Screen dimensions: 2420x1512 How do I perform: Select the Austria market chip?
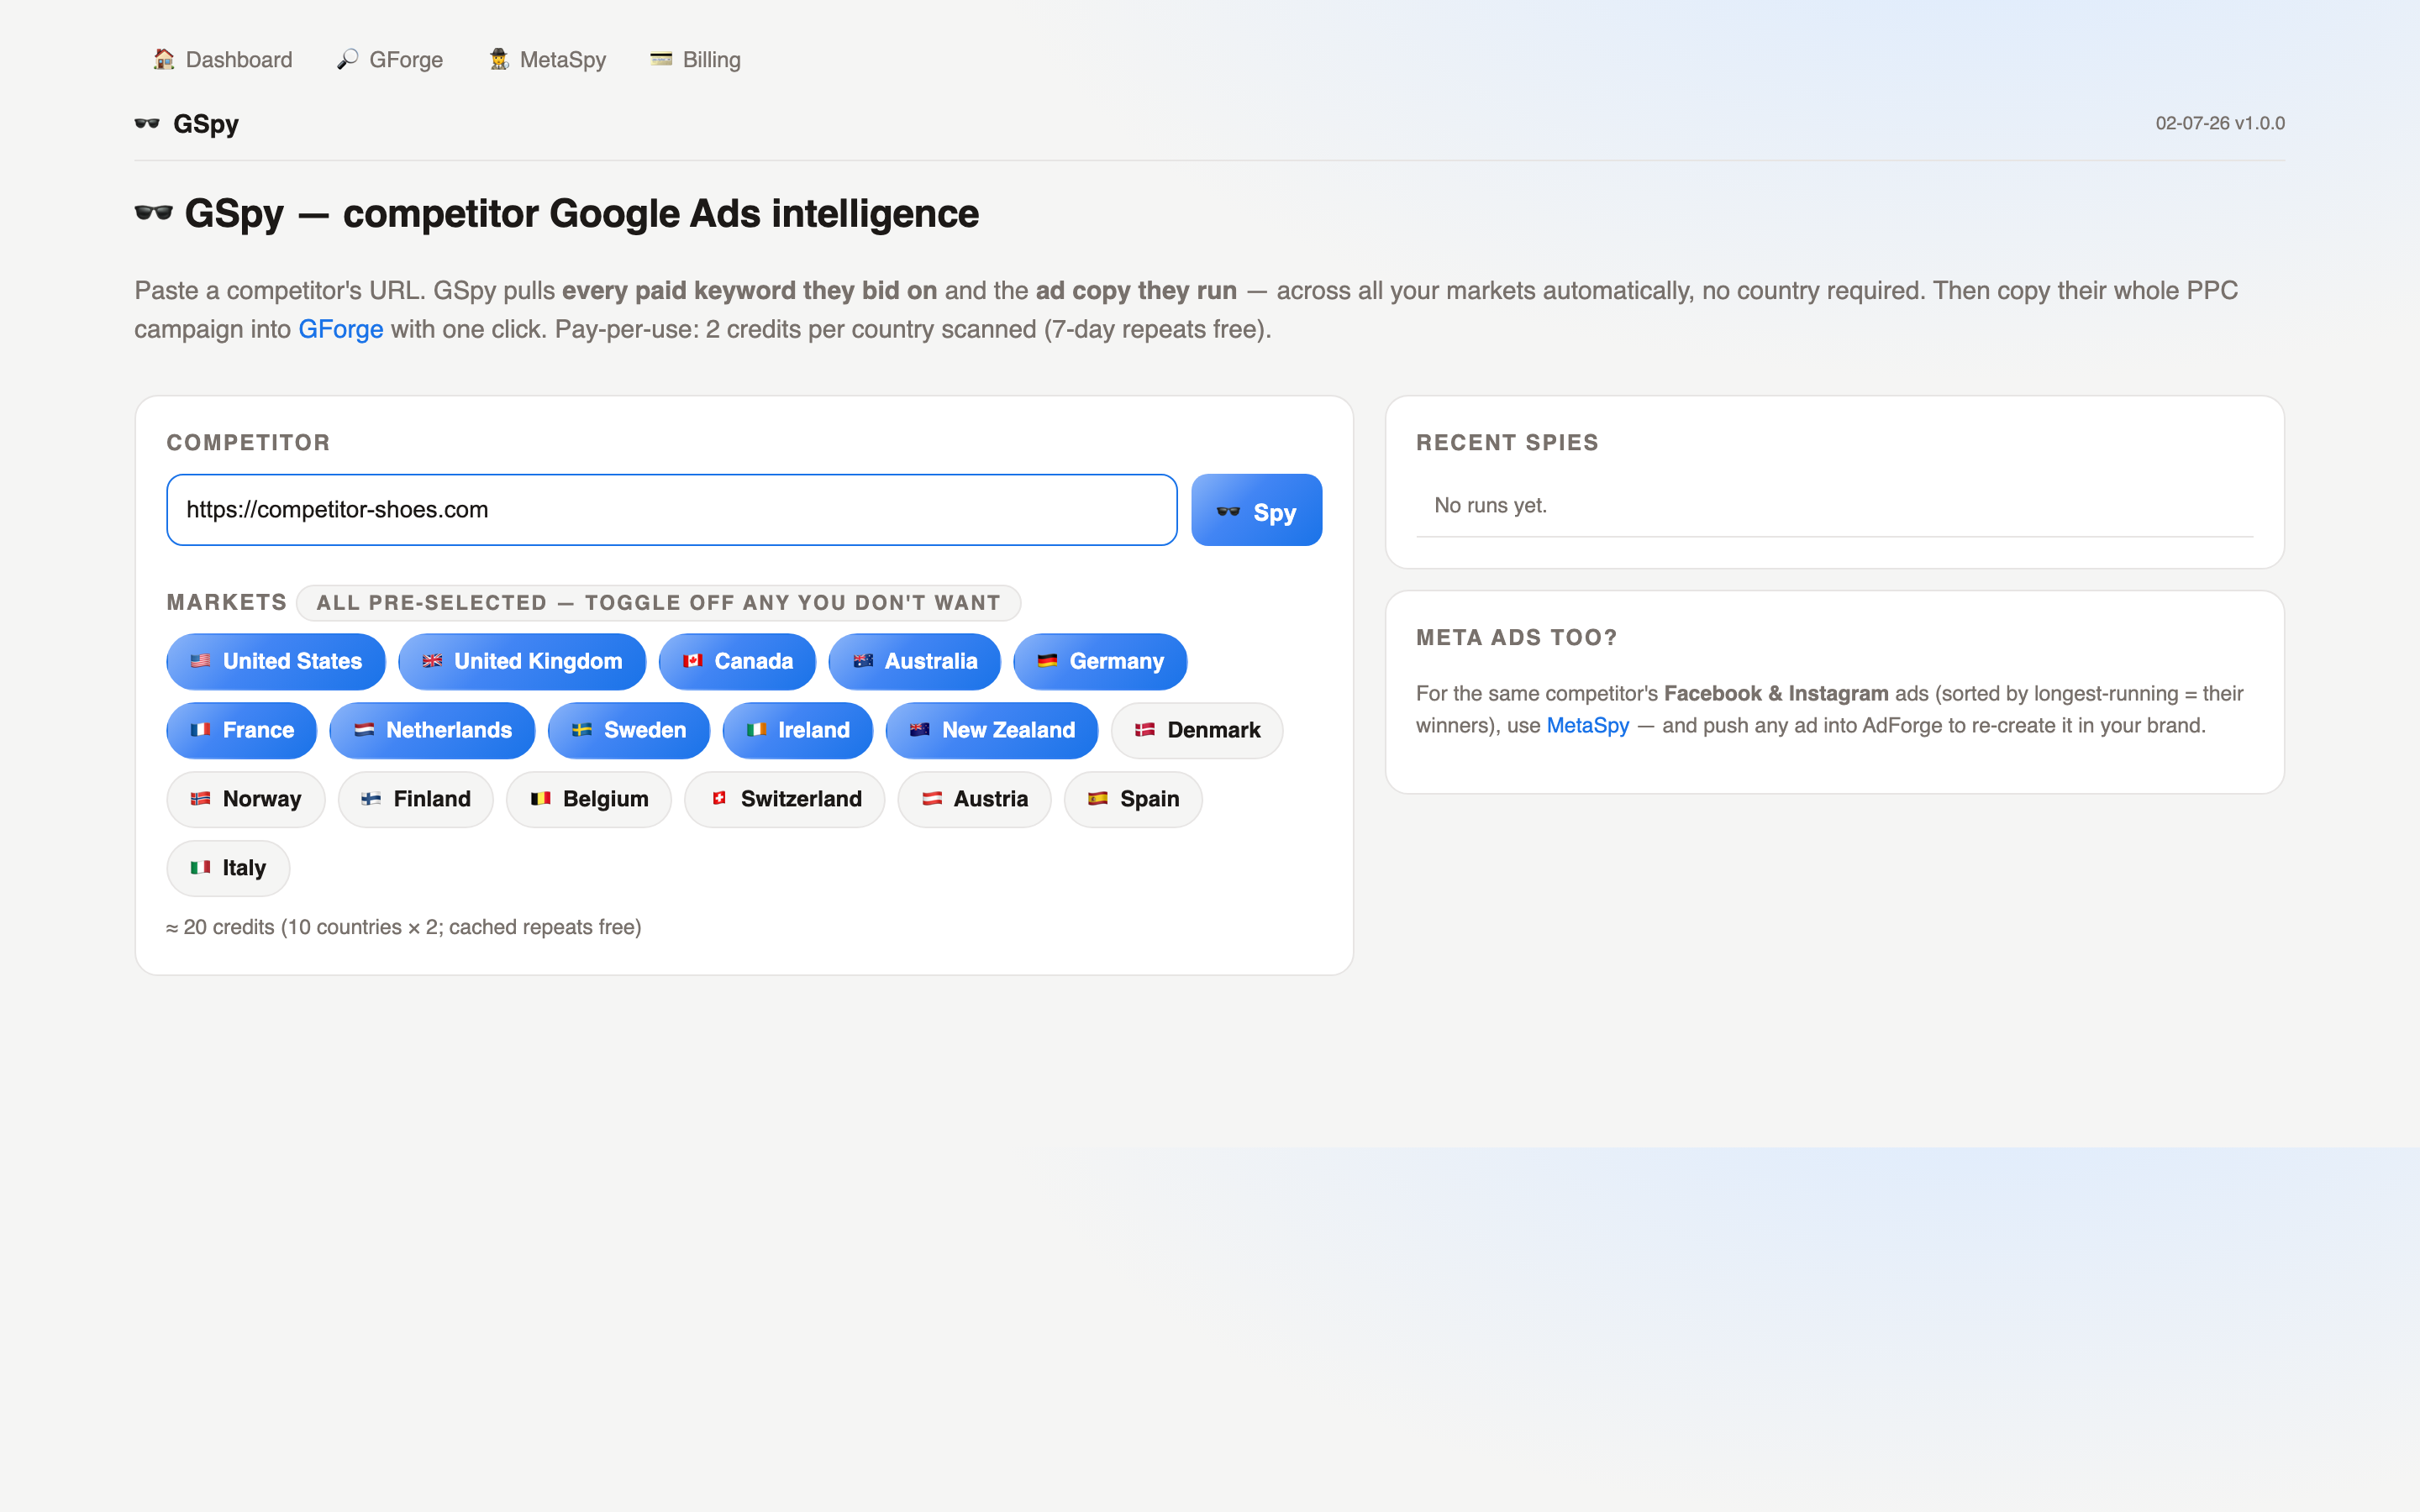point(975,799)
